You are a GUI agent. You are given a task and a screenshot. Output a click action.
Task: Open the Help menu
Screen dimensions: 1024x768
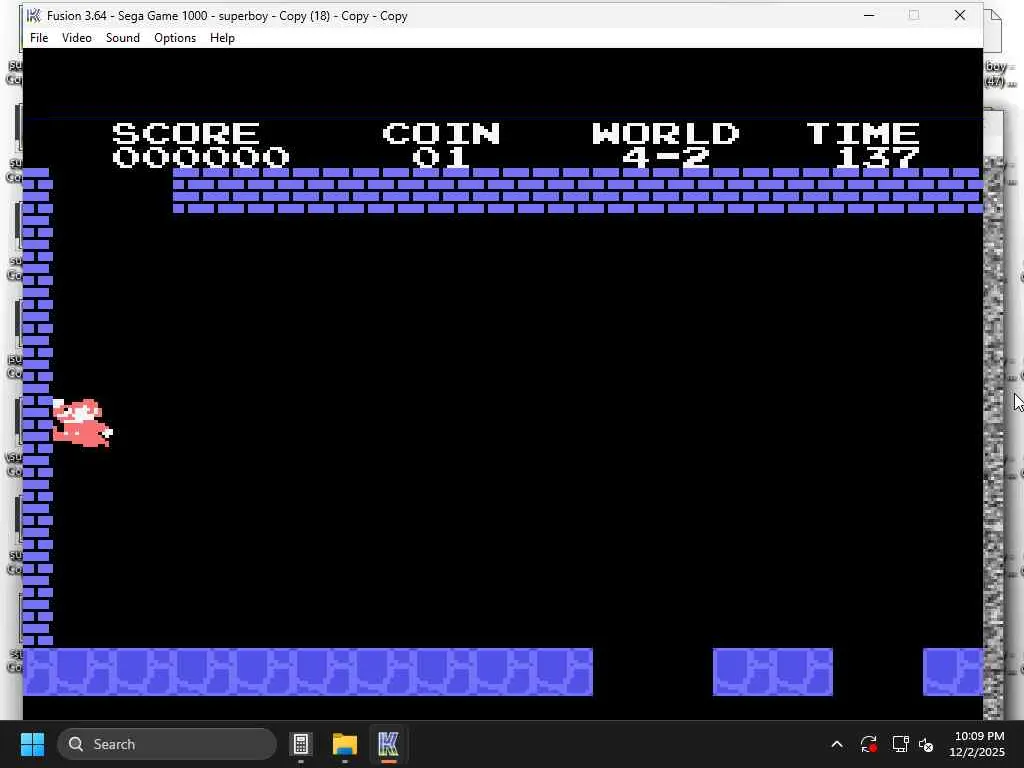pos(222,38)
